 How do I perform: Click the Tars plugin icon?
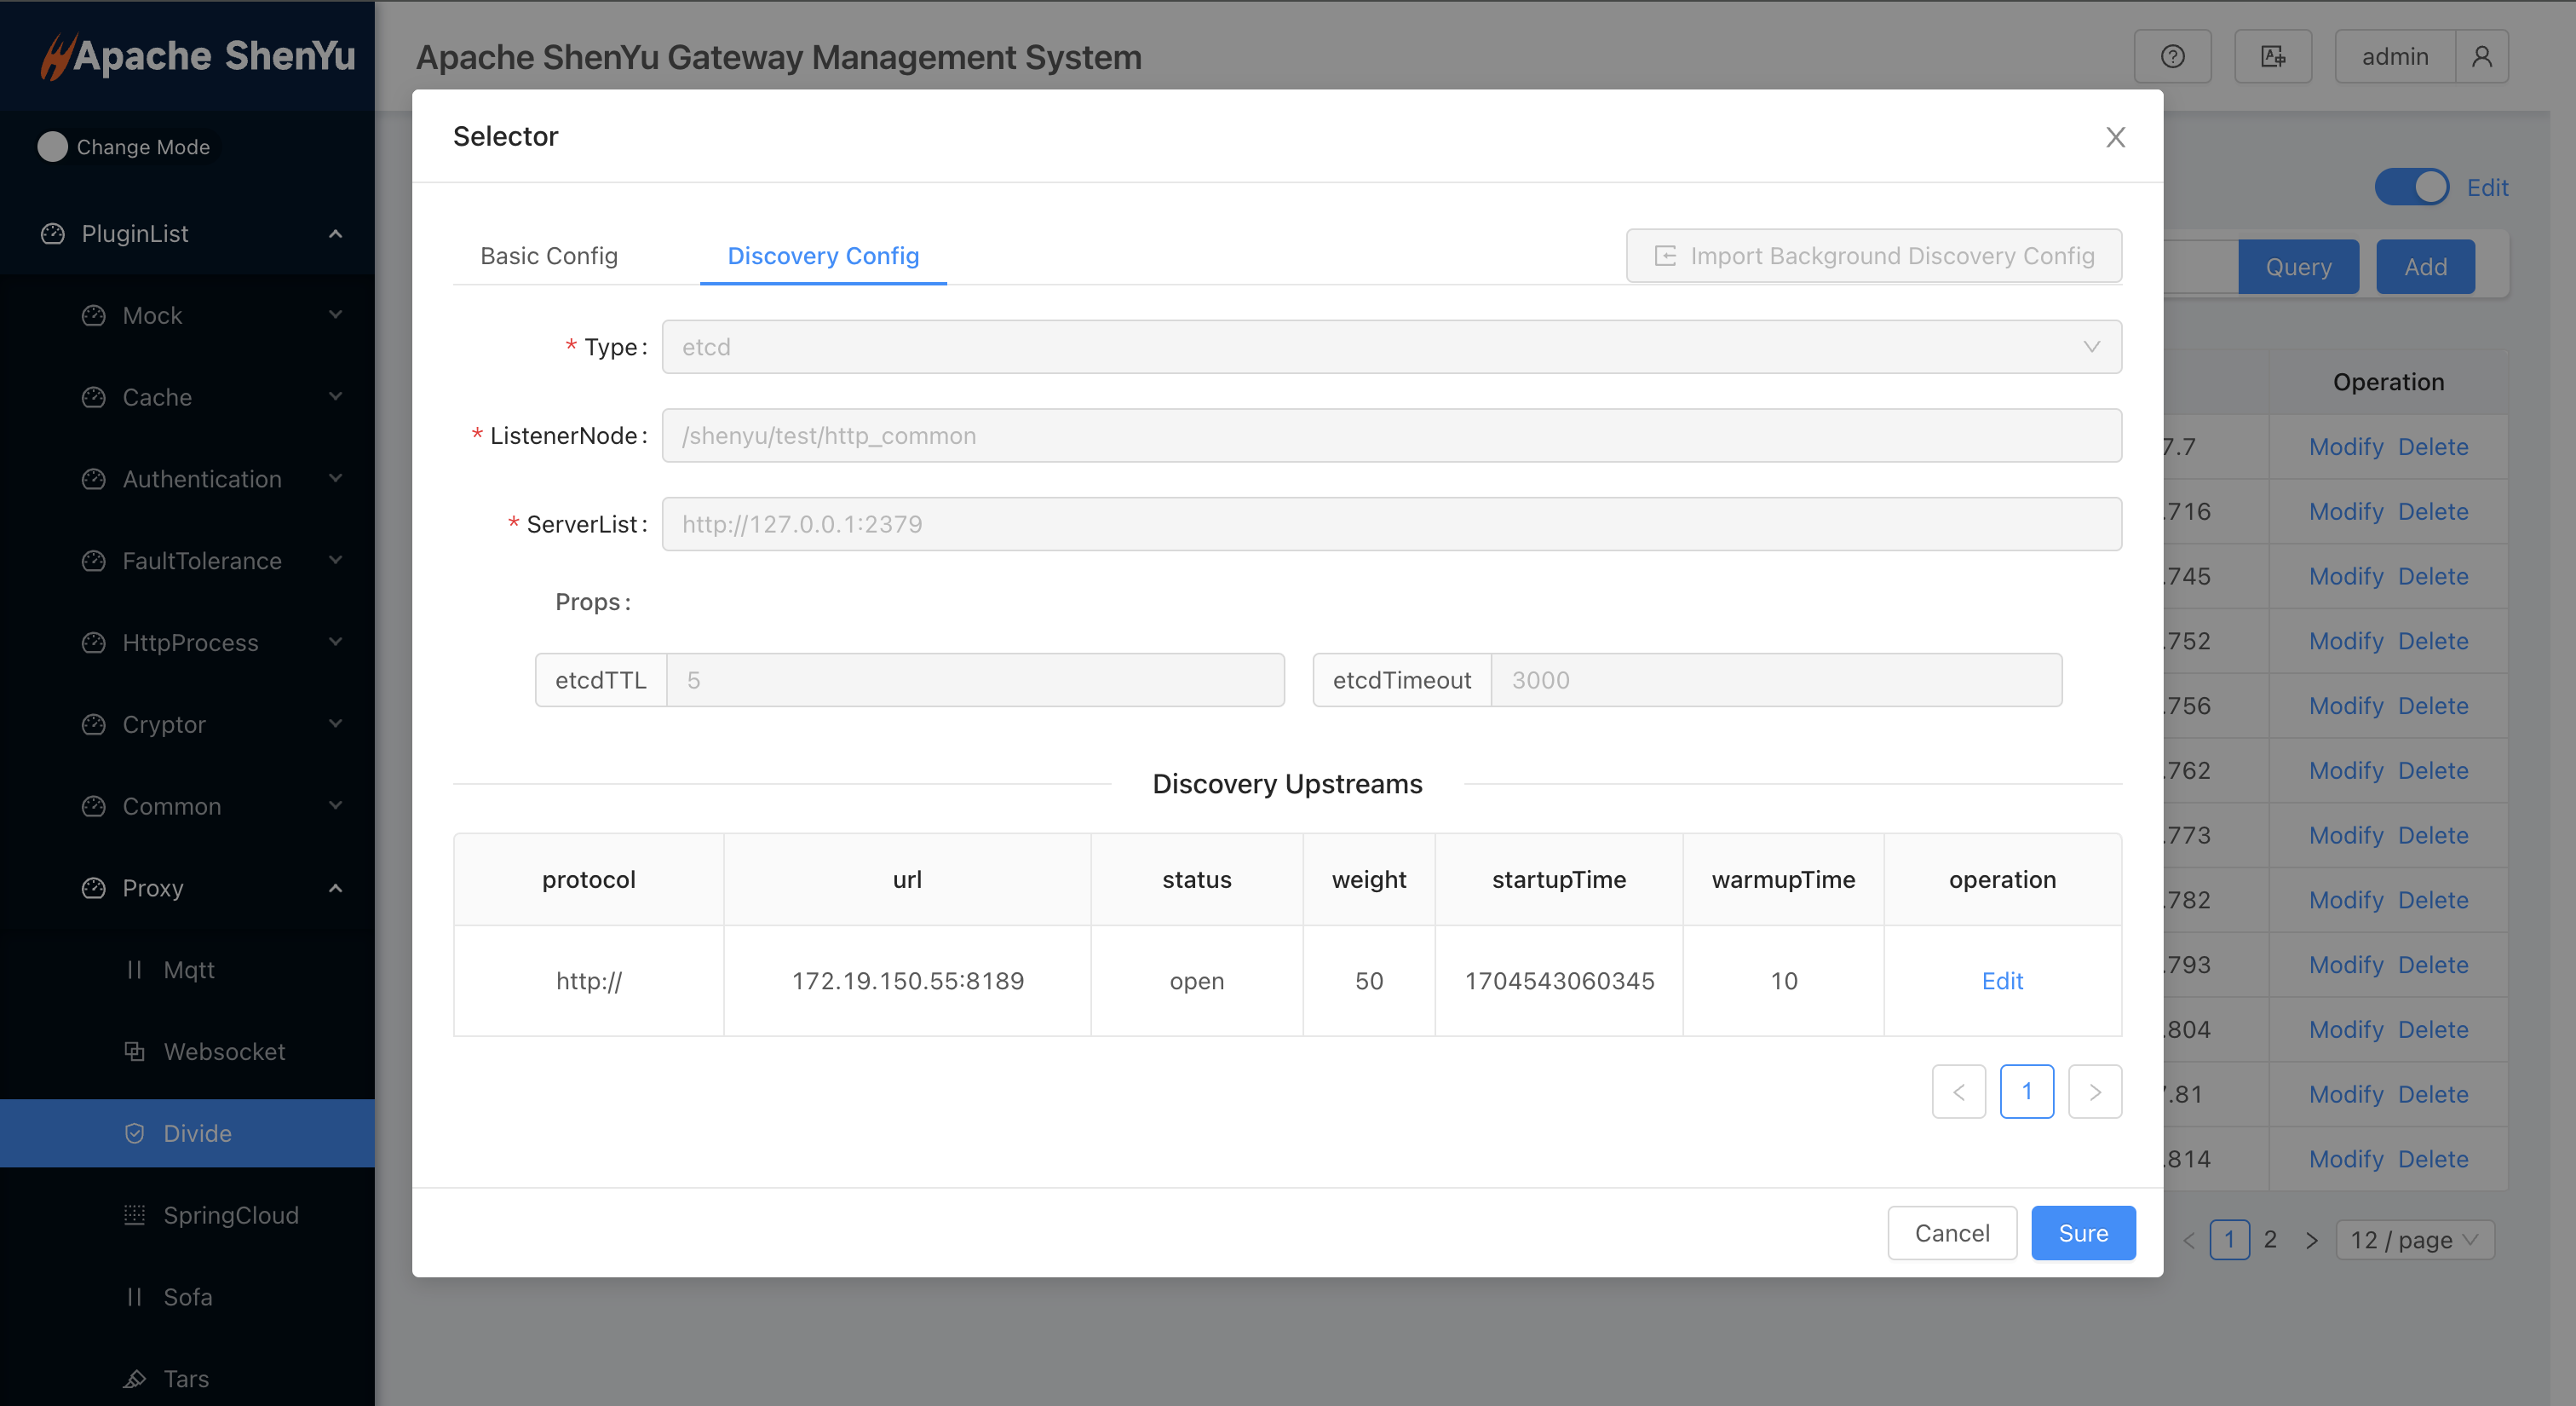tap(134, 1379)
